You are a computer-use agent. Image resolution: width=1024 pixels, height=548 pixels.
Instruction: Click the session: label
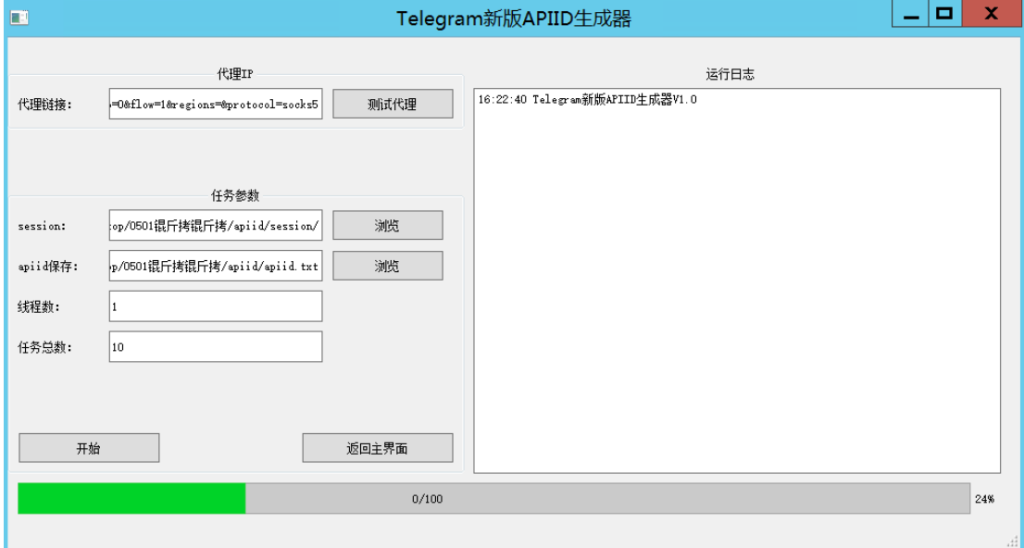(42, 226)
